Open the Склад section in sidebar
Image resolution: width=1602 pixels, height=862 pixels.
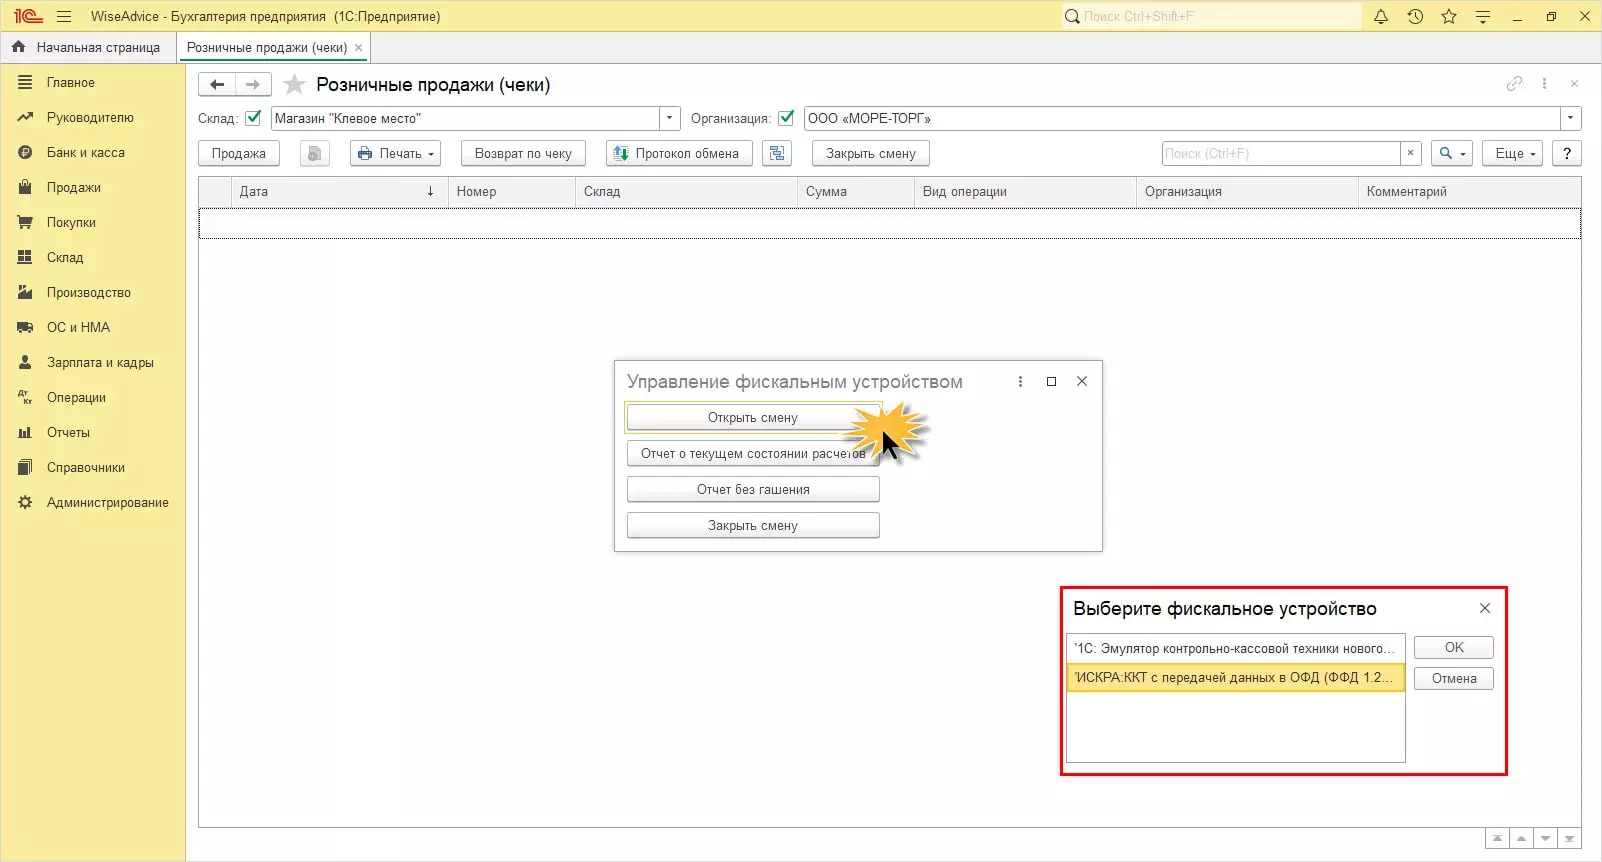(x=65, y=258)
